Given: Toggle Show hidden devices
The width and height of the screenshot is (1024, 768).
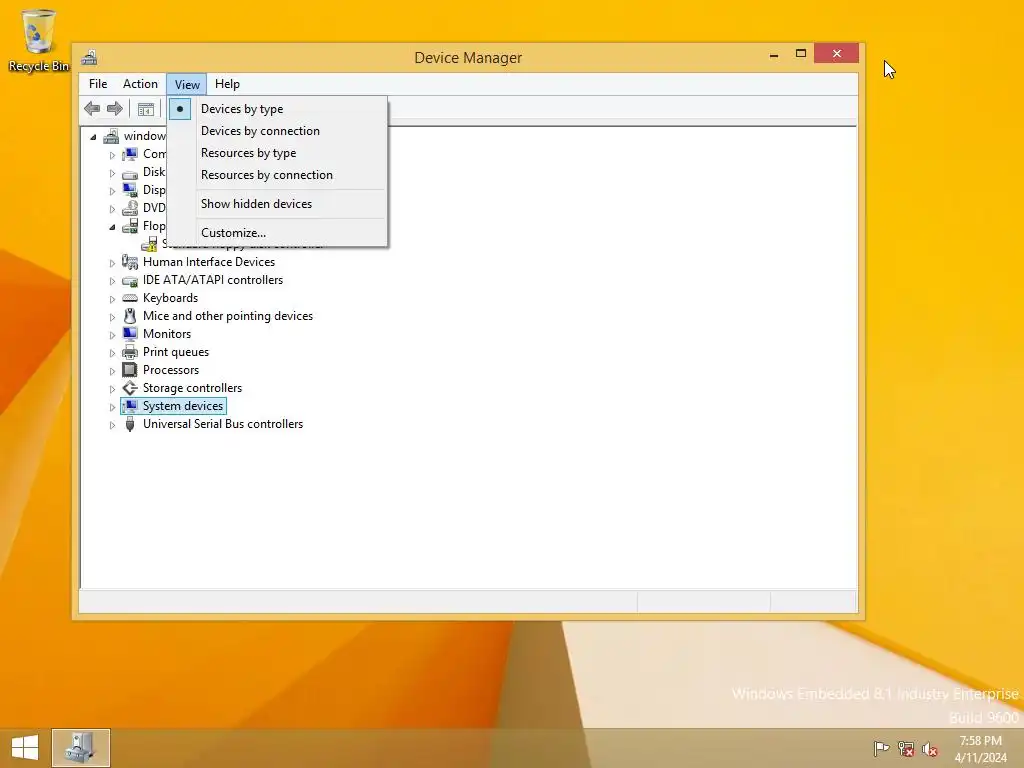Looking at the screenshot, I should pyautogui.click(x=277, y=204).
